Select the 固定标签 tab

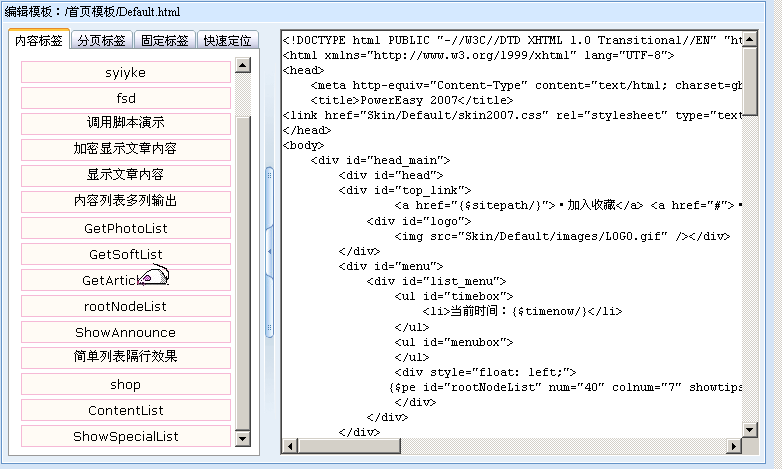(x=164, y=41)
